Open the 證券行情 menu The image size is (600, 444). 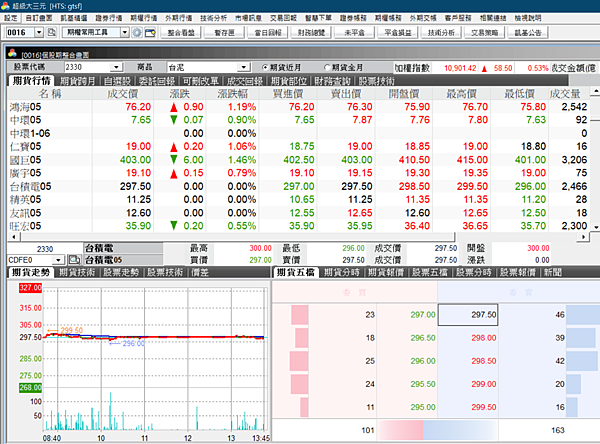pyautogui.click(x=109, y=18)
